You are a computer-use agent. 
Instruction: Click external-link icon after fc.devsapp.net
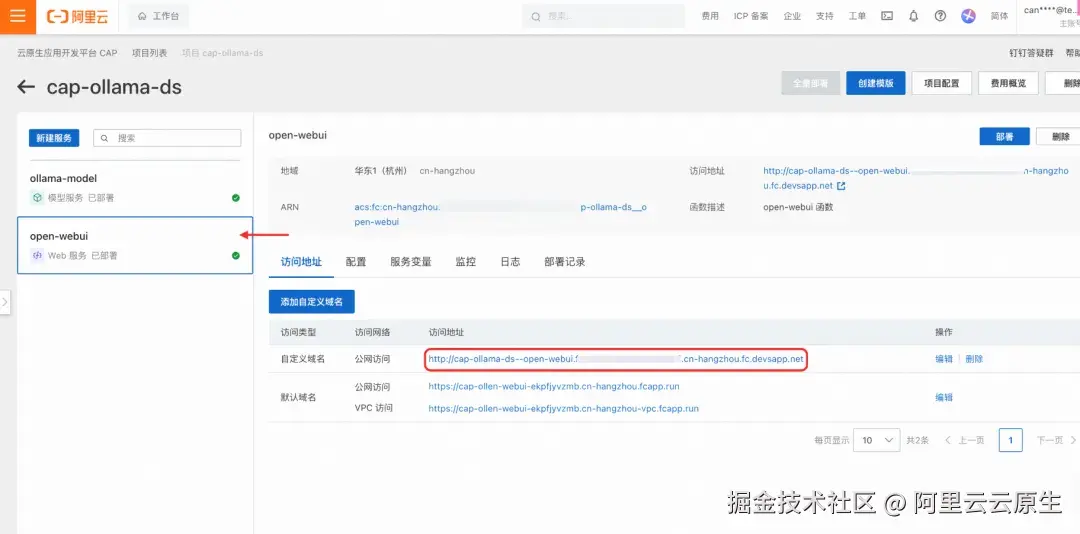pyautogui.click(x=841, y=186)
